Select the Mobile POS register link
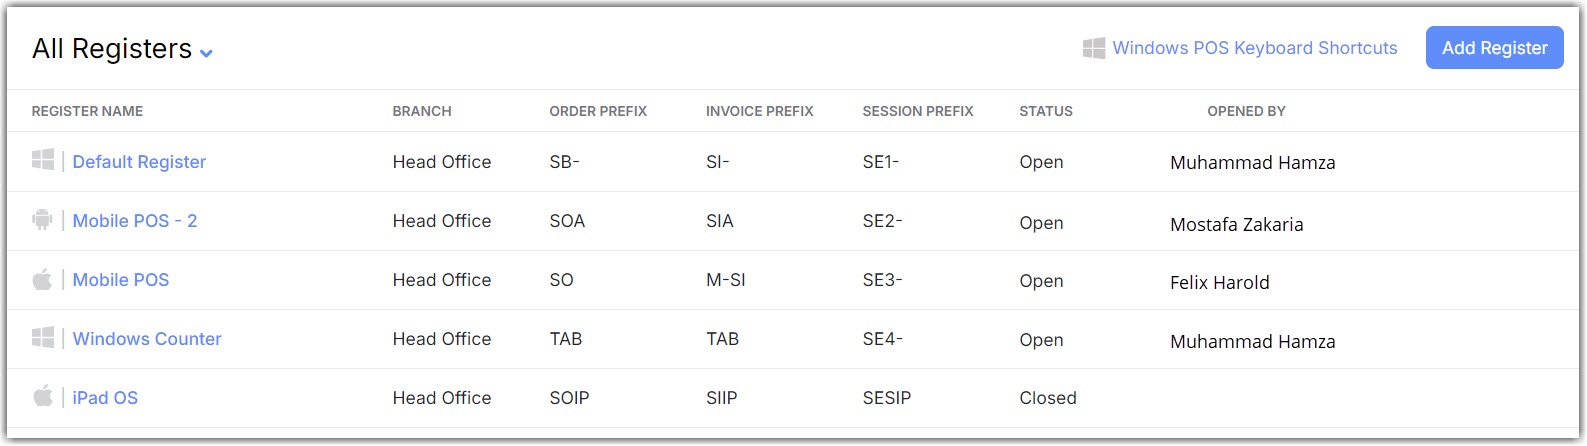This screenshot has height=446, width=1587. pyautogui.click(x=121, y=280)
